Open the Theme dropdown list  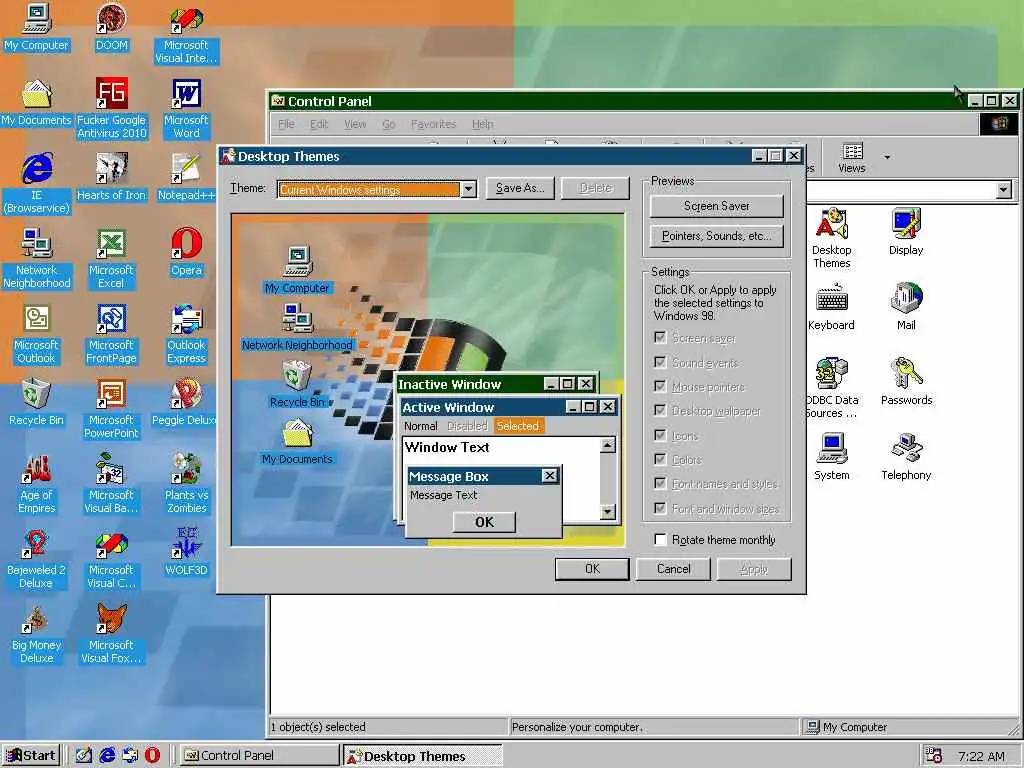(x=468, y=189)
